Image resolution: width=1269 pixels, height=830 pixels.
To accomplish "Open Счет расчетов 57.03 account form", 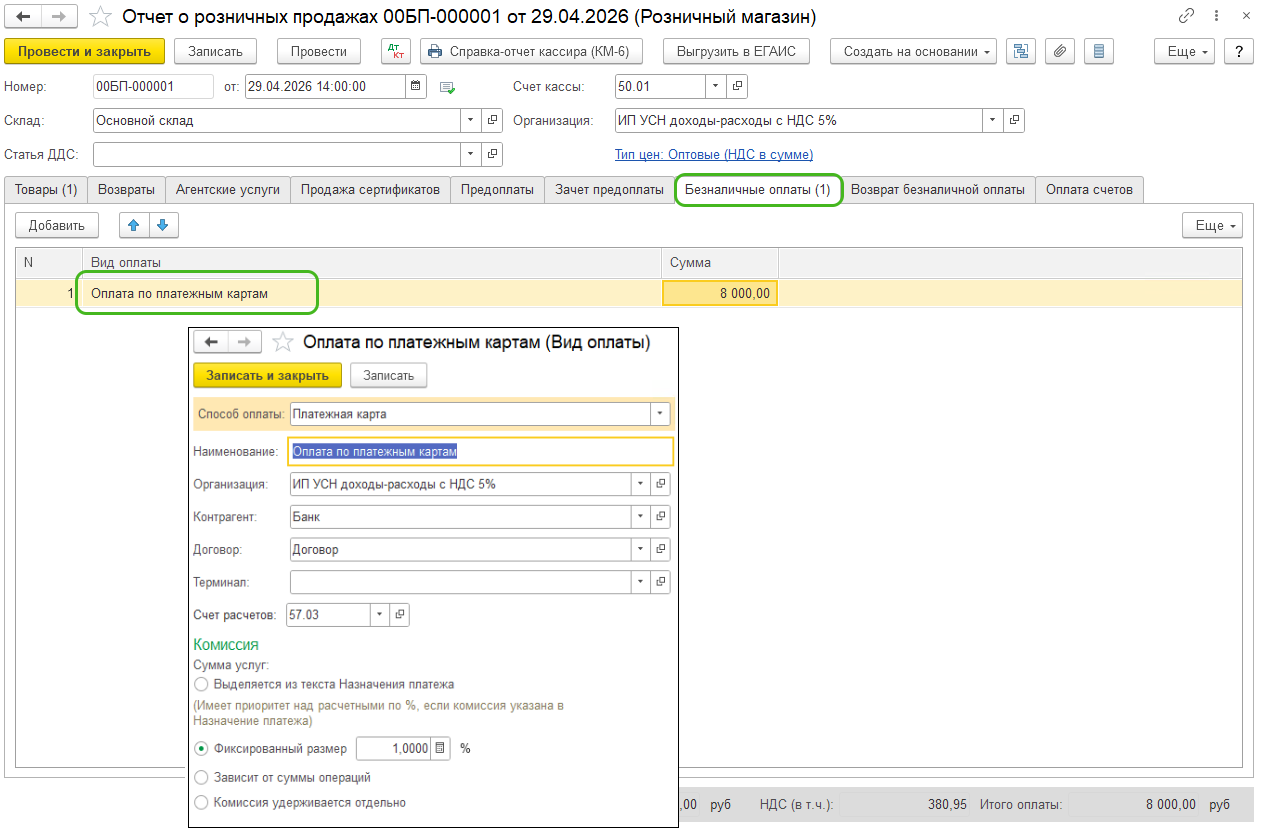I will tap(399, 614).
